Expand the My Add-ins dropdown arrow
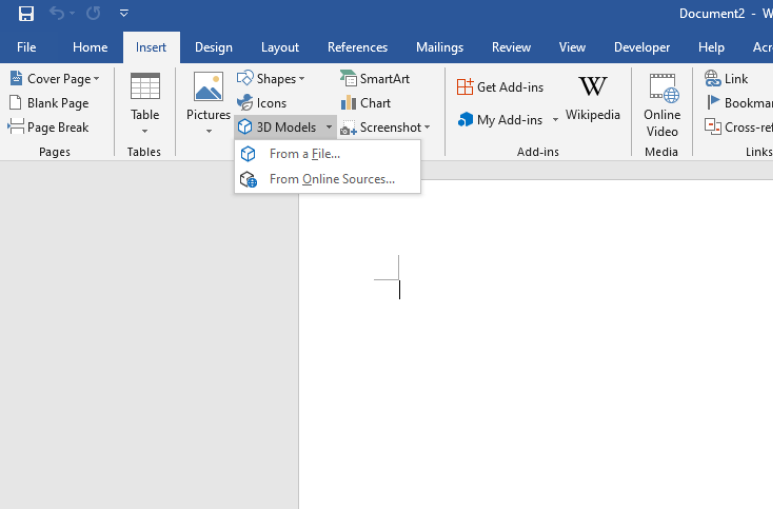The image size is (773, 509). [x=556, y=120]
